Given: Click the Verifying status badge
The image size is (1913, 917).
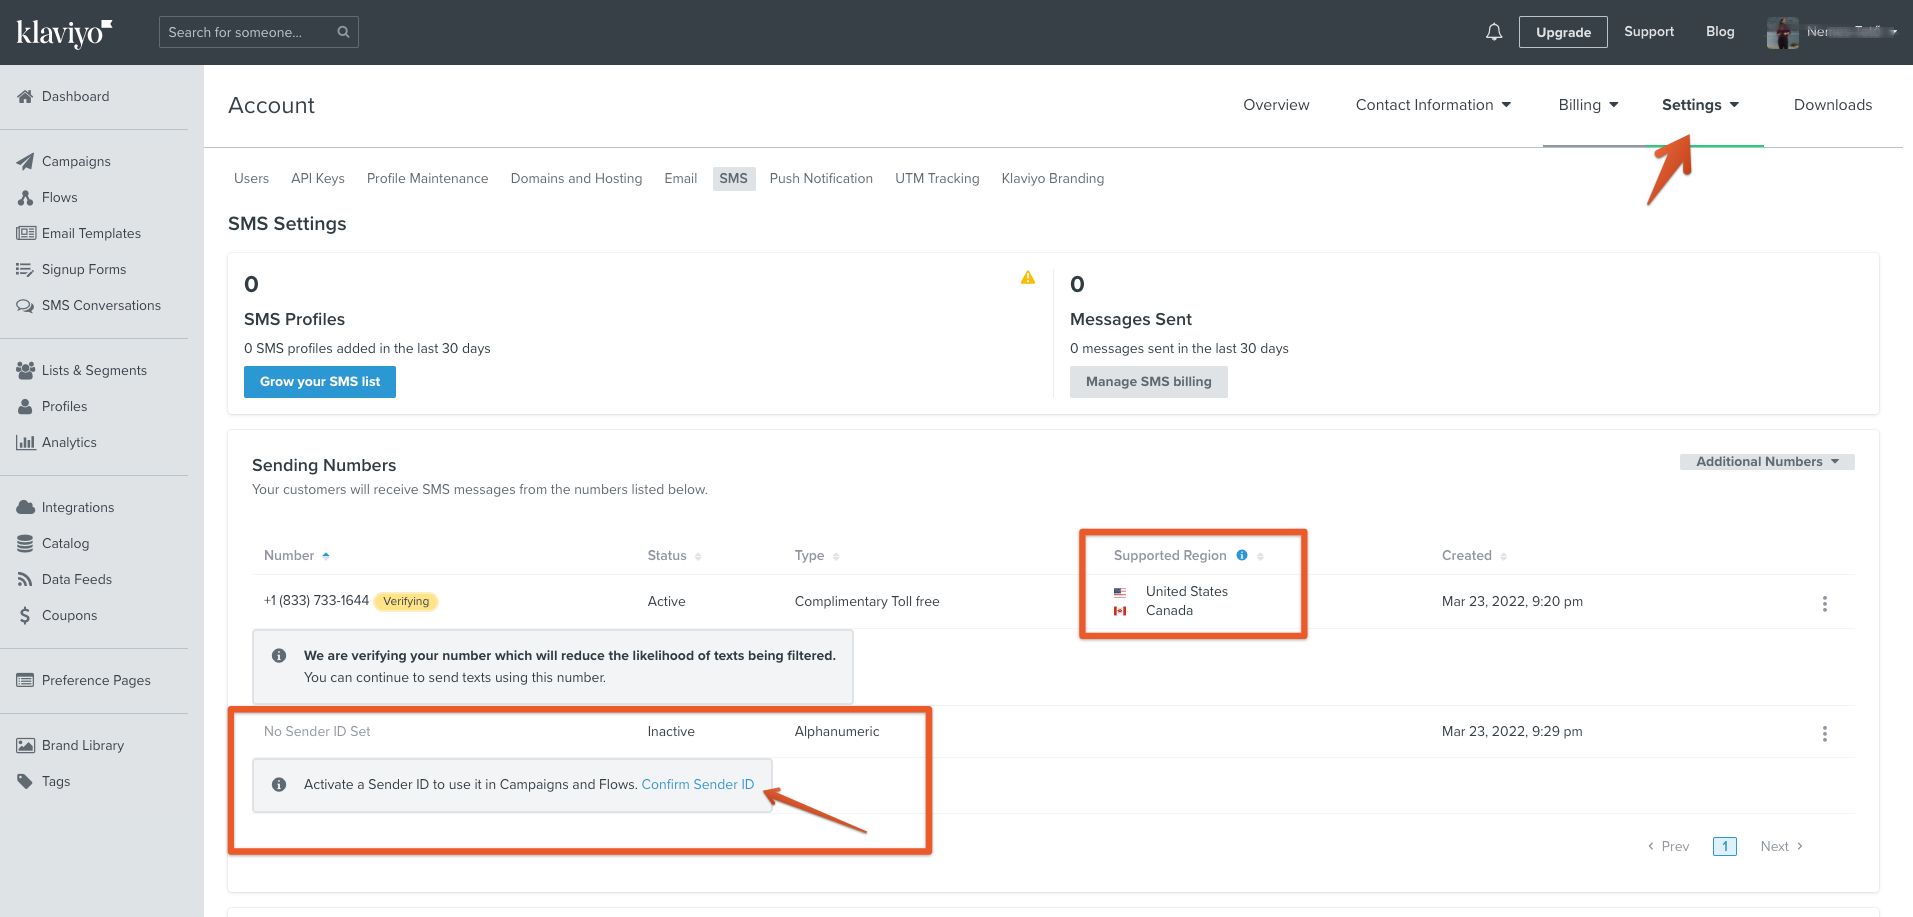Looking at the screenshot, I should click(x=406, y=602).
